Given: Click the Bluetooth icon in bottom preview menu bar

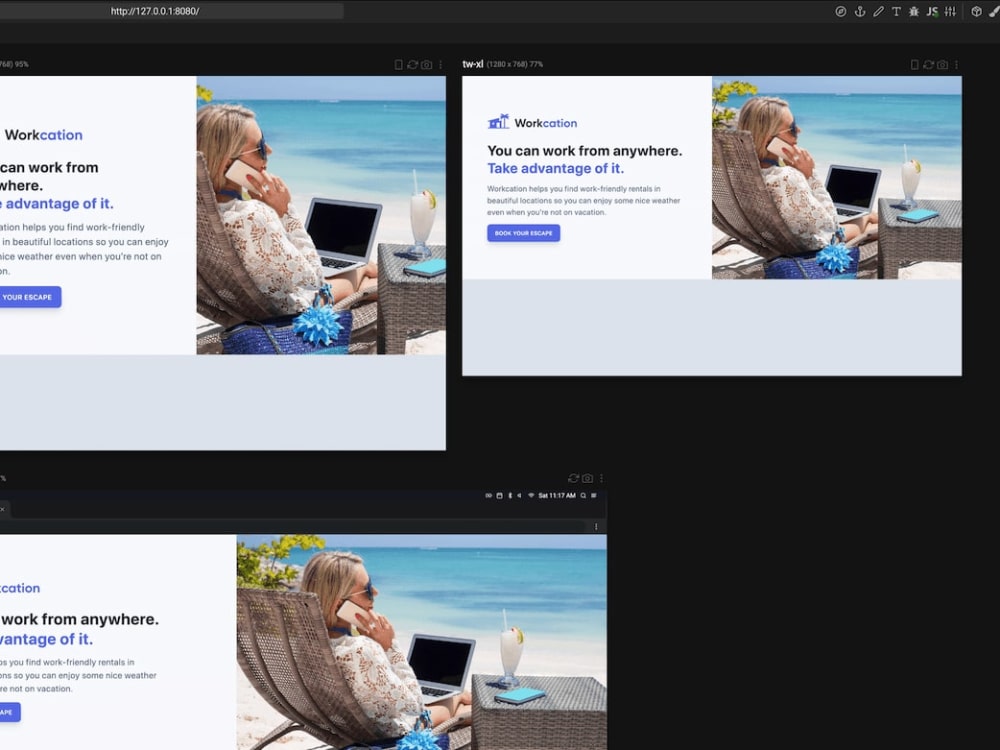Looking at the screenshot, I should click(510, 496).
